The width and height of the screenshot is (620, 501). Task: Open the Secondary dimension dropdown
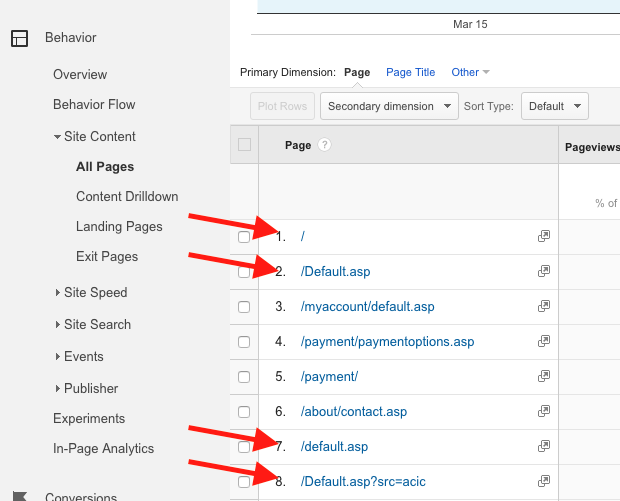[x=388, y=106]
